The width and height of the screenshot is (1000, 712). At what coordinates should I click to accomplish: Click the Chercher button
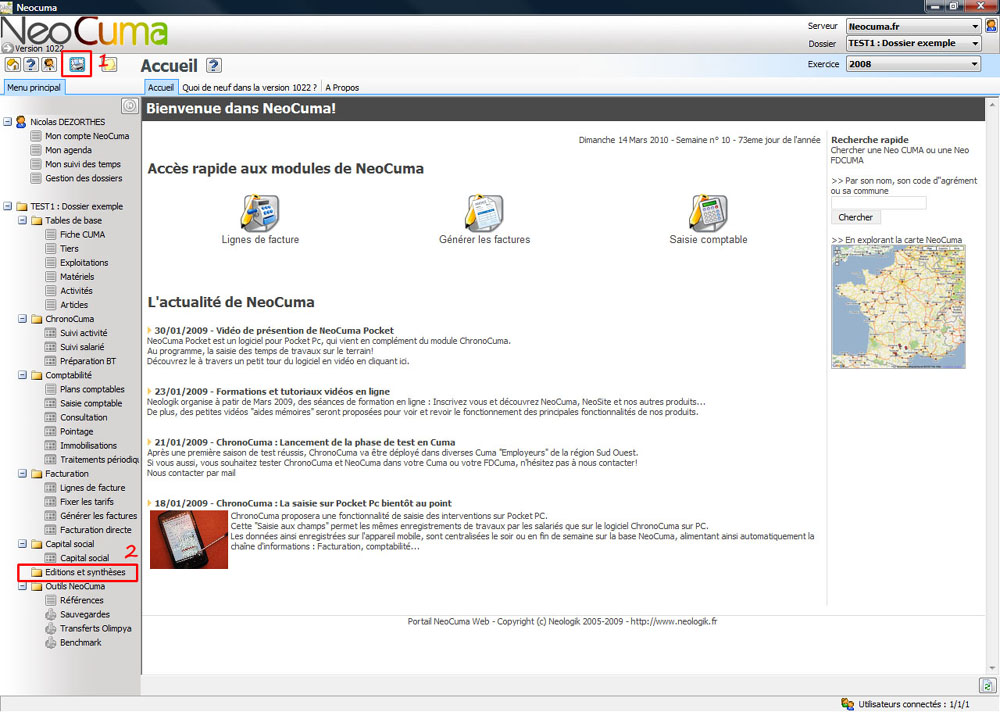tap(855, 217)
